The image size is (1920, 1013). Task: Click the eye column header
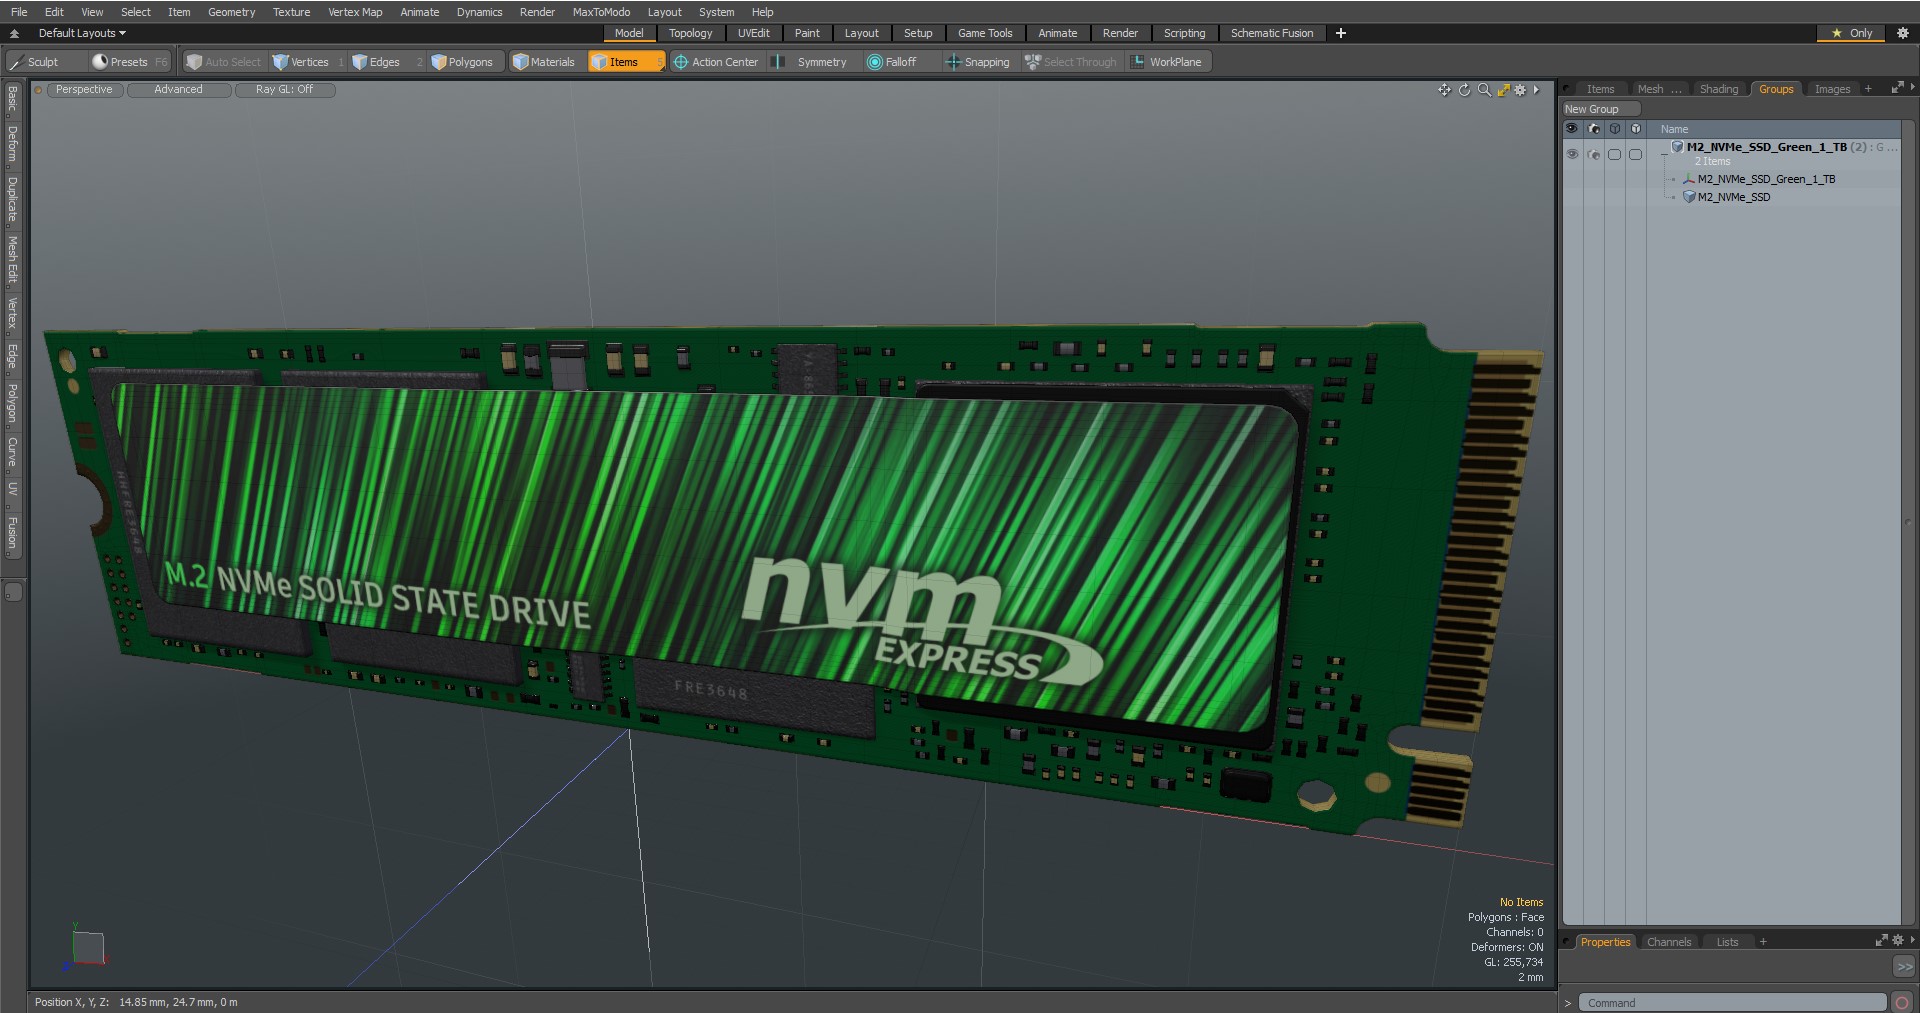(x=1572, y=129)
